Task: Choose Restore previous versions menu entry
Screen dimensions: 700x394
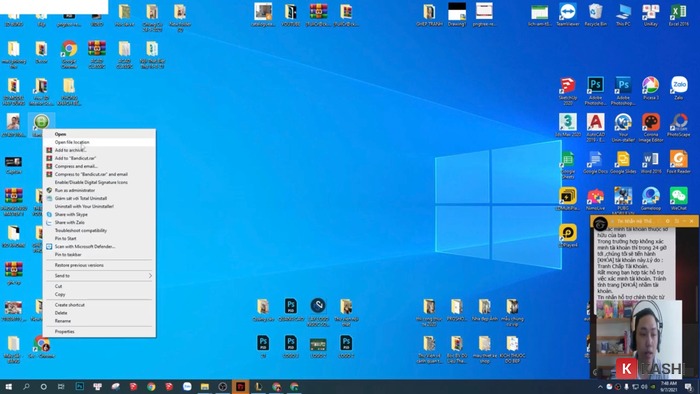Action: pyautogui.click(x=79, y=265)
